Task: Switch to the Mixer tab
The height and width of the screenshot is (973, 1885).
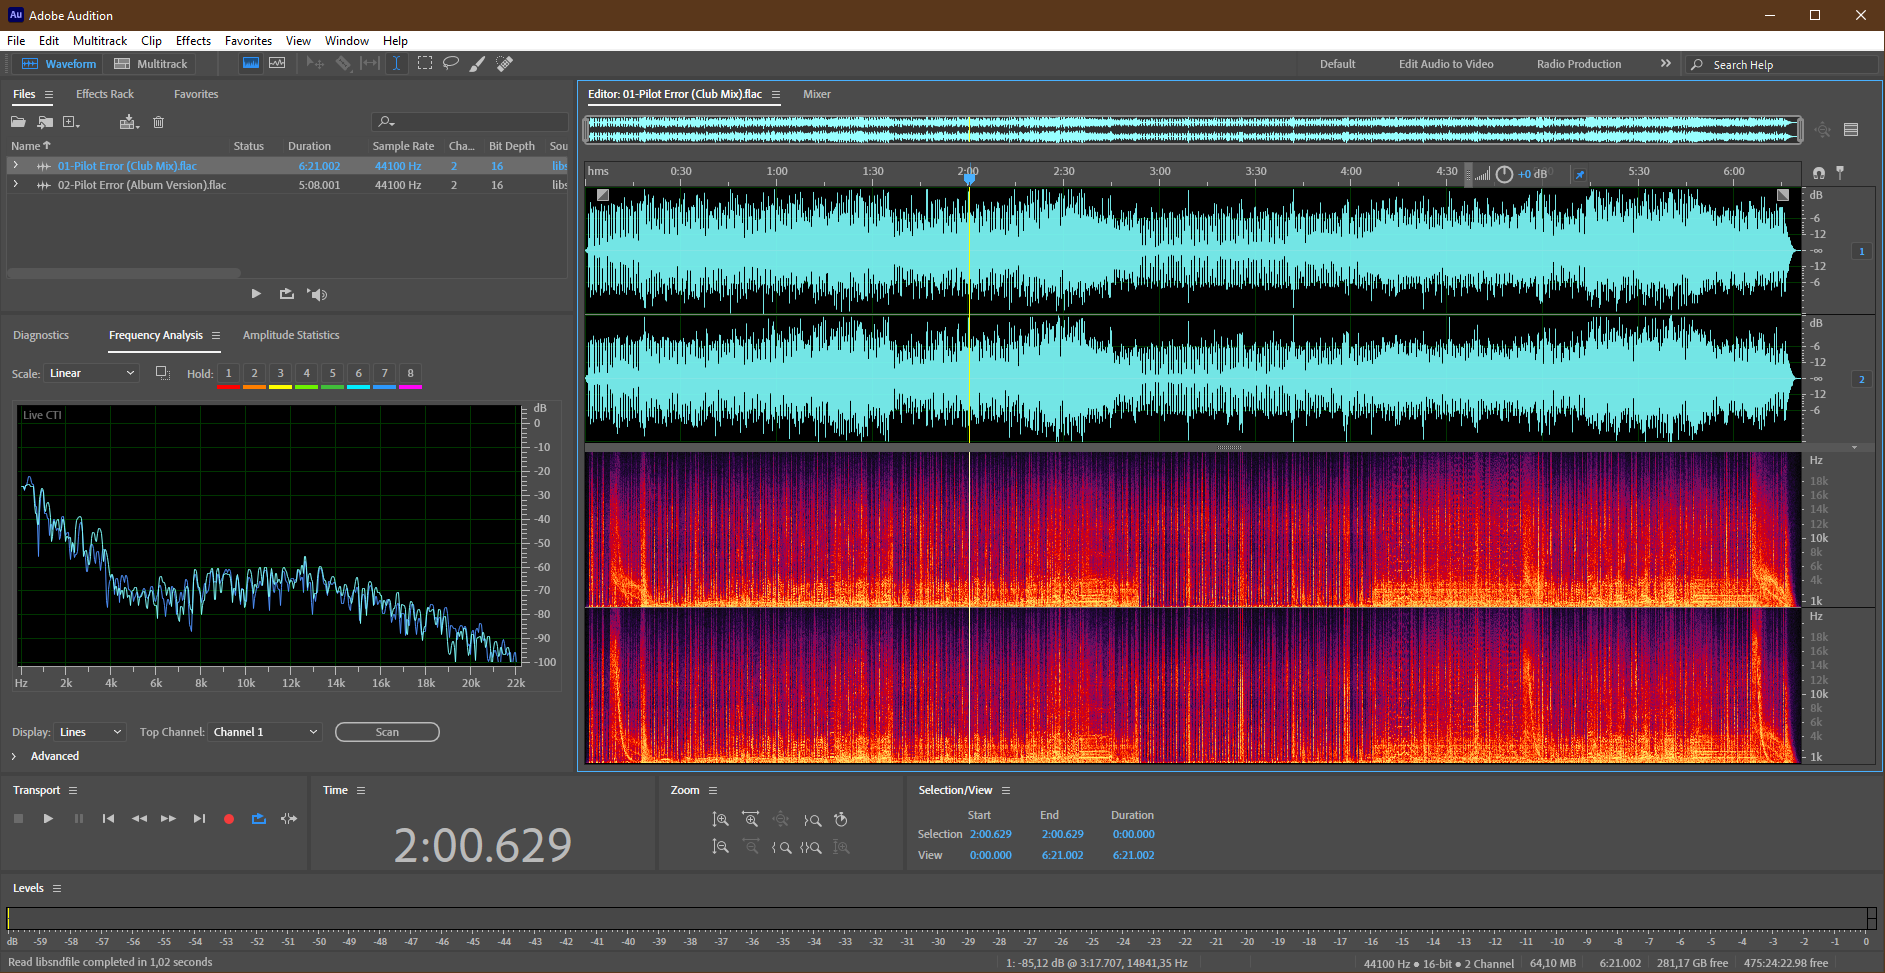Action: coord(817,94)
